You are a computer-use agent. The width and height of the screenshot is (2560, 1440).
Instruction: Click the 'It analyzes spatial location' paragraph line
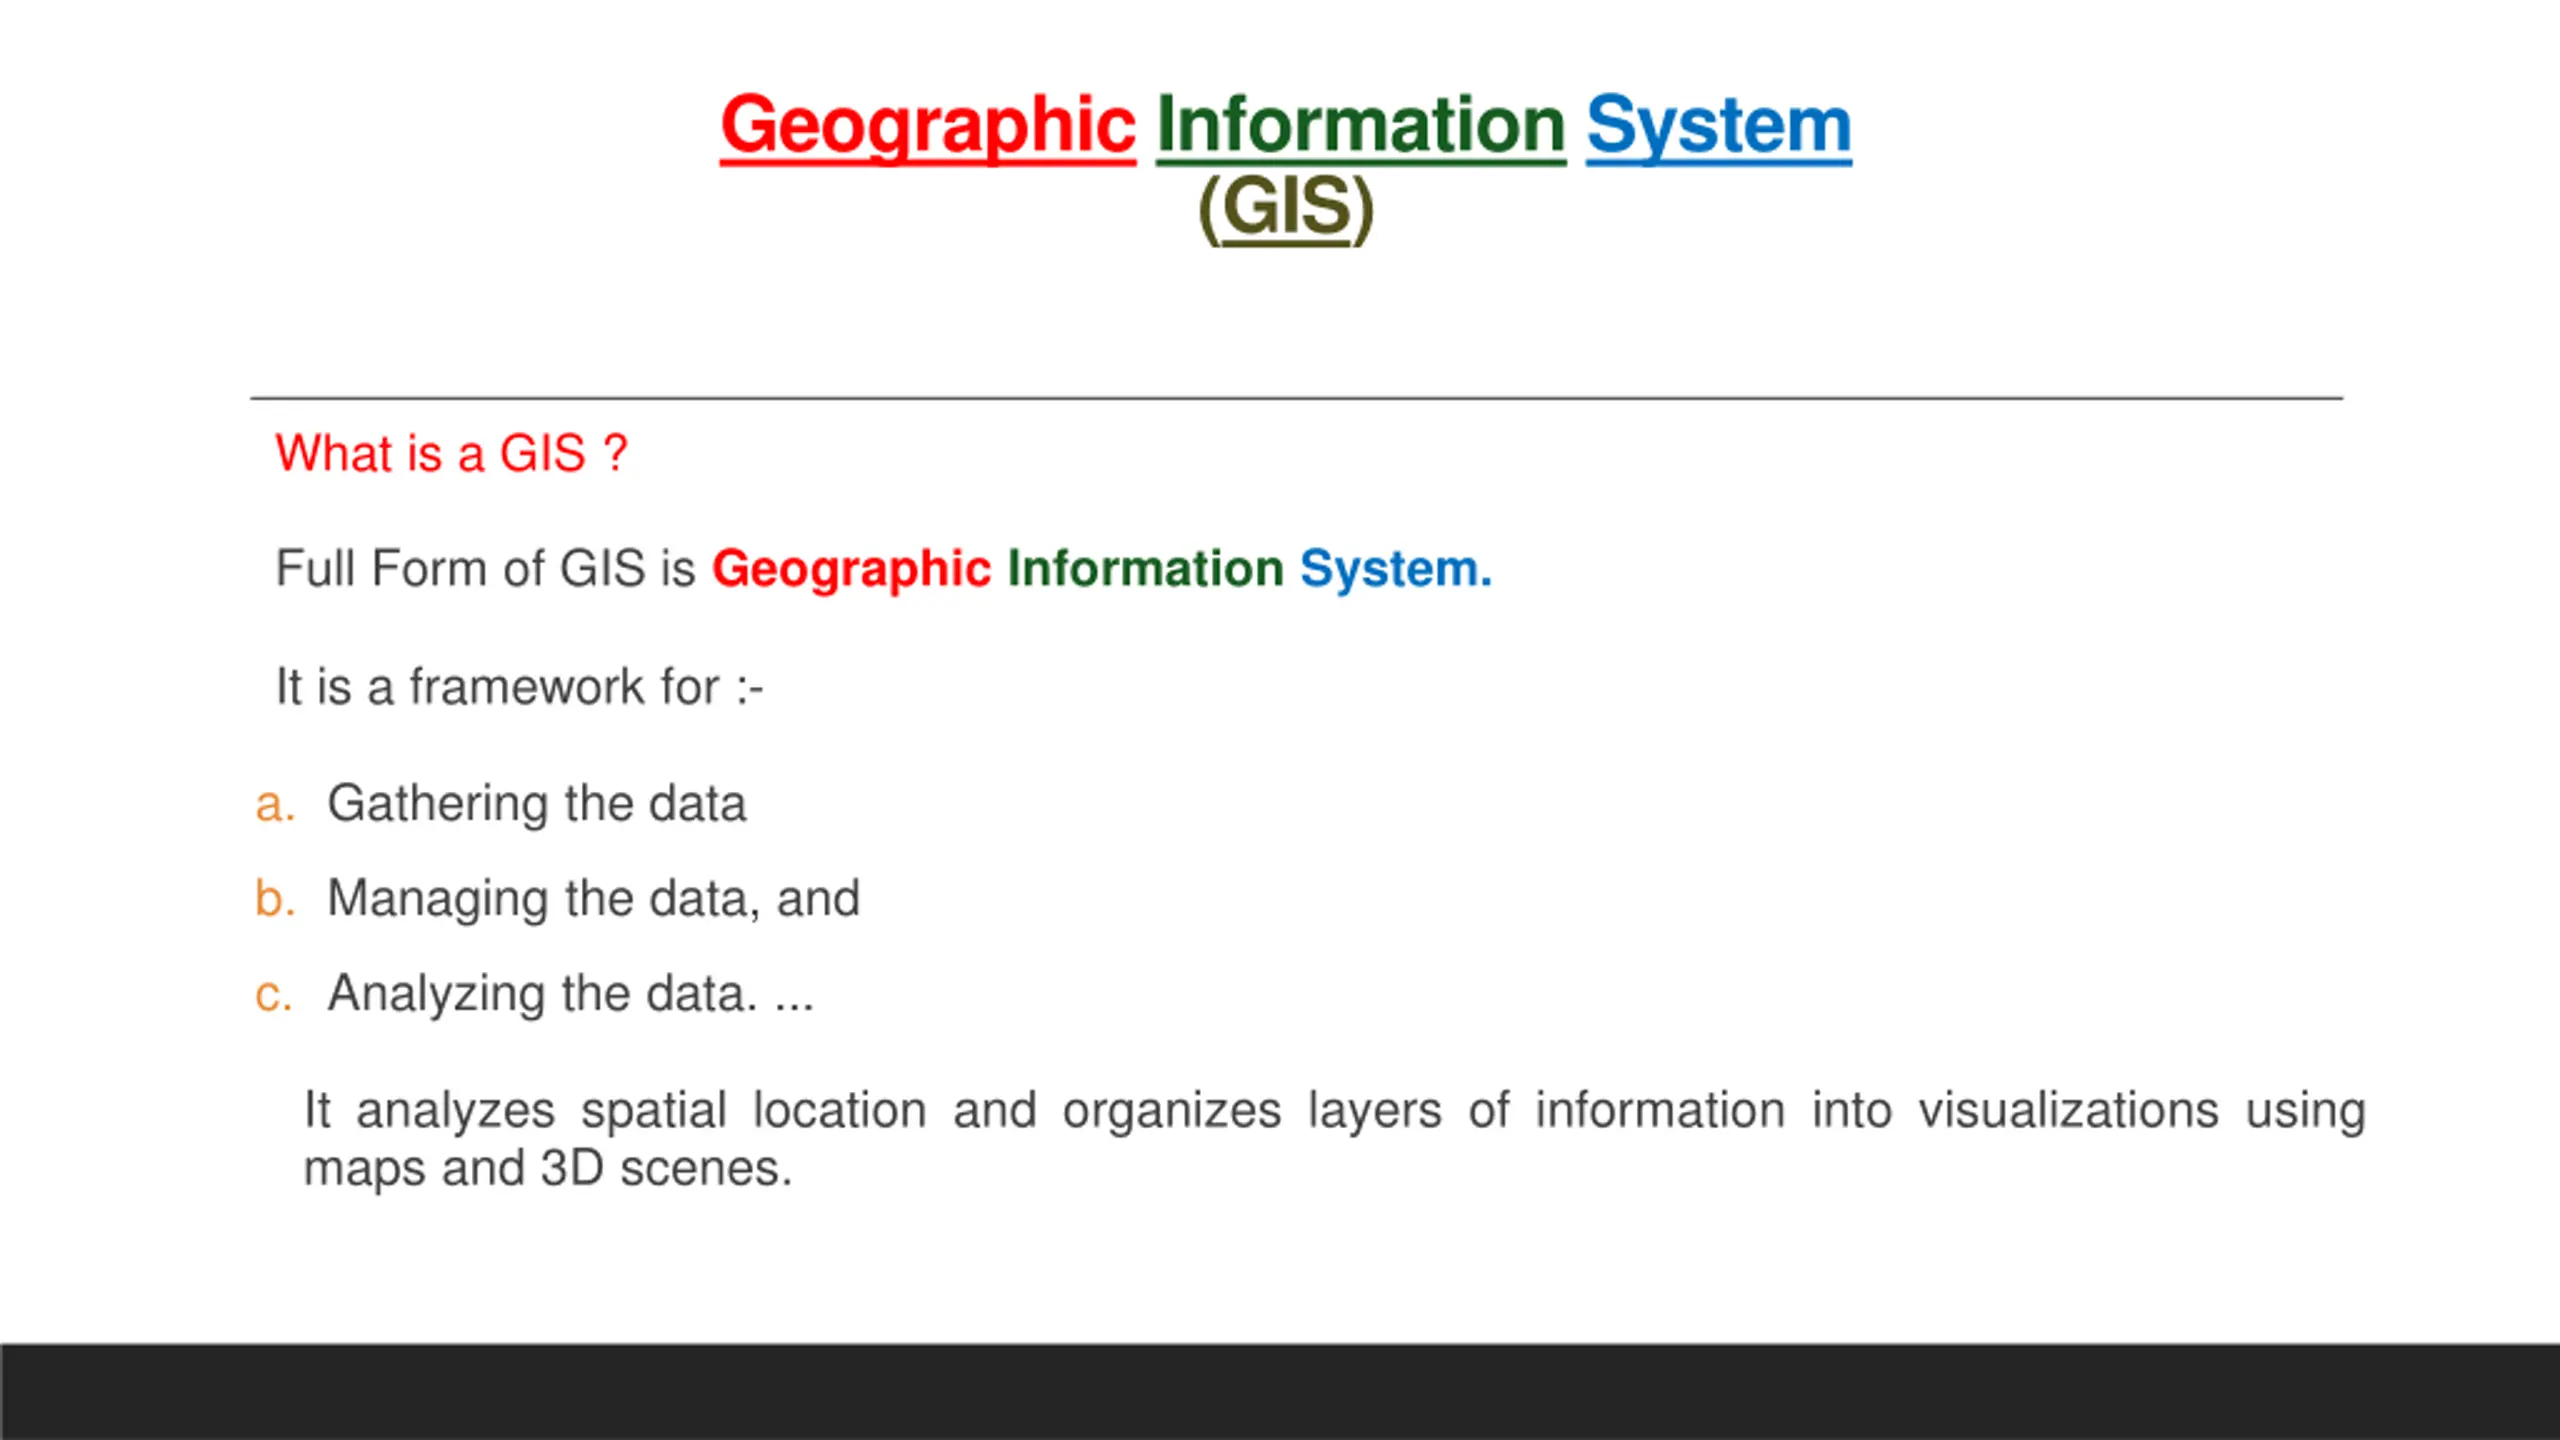[x=1335, y=1111]
